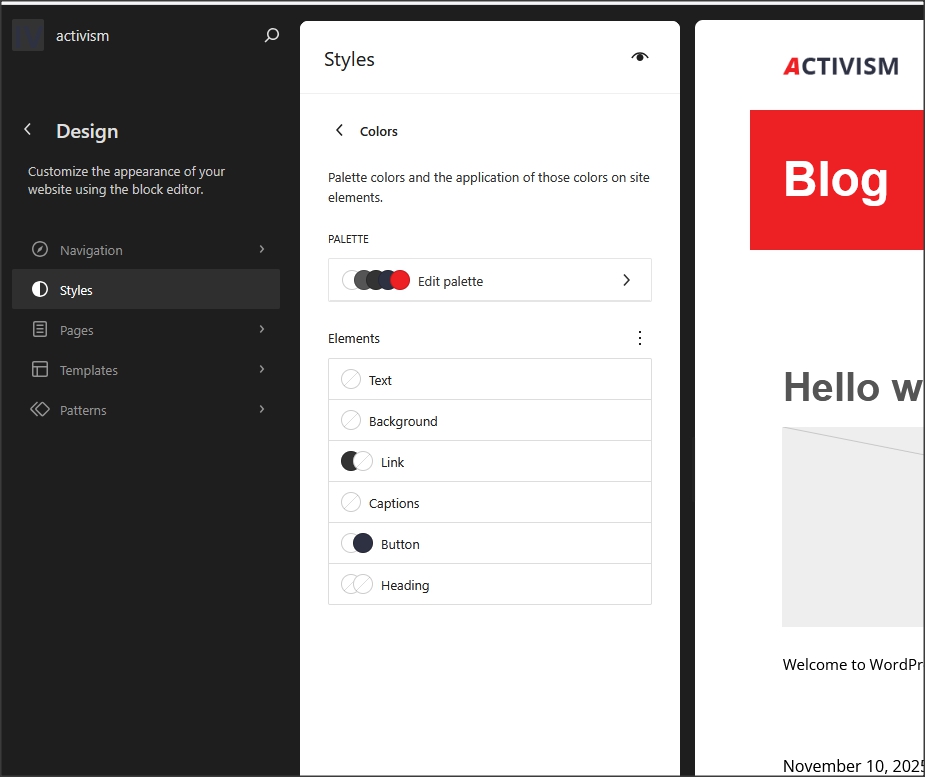
Task: Expand the Templates chevron arrow
Action: (262, 369)
